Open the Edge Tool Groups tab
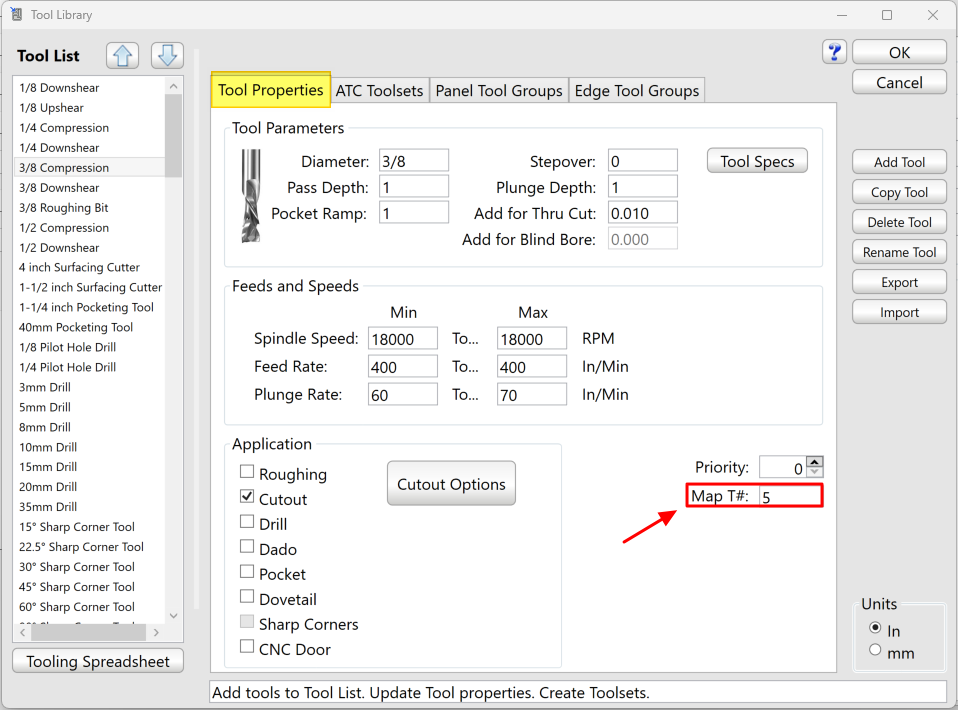Screen dimensions: 958x710 click(636, 91)
